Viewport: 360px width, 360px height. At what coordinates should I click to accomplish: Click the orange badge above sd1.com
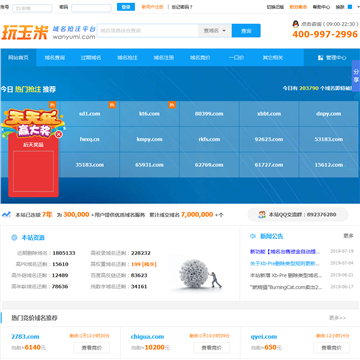(x=112, y=105)
